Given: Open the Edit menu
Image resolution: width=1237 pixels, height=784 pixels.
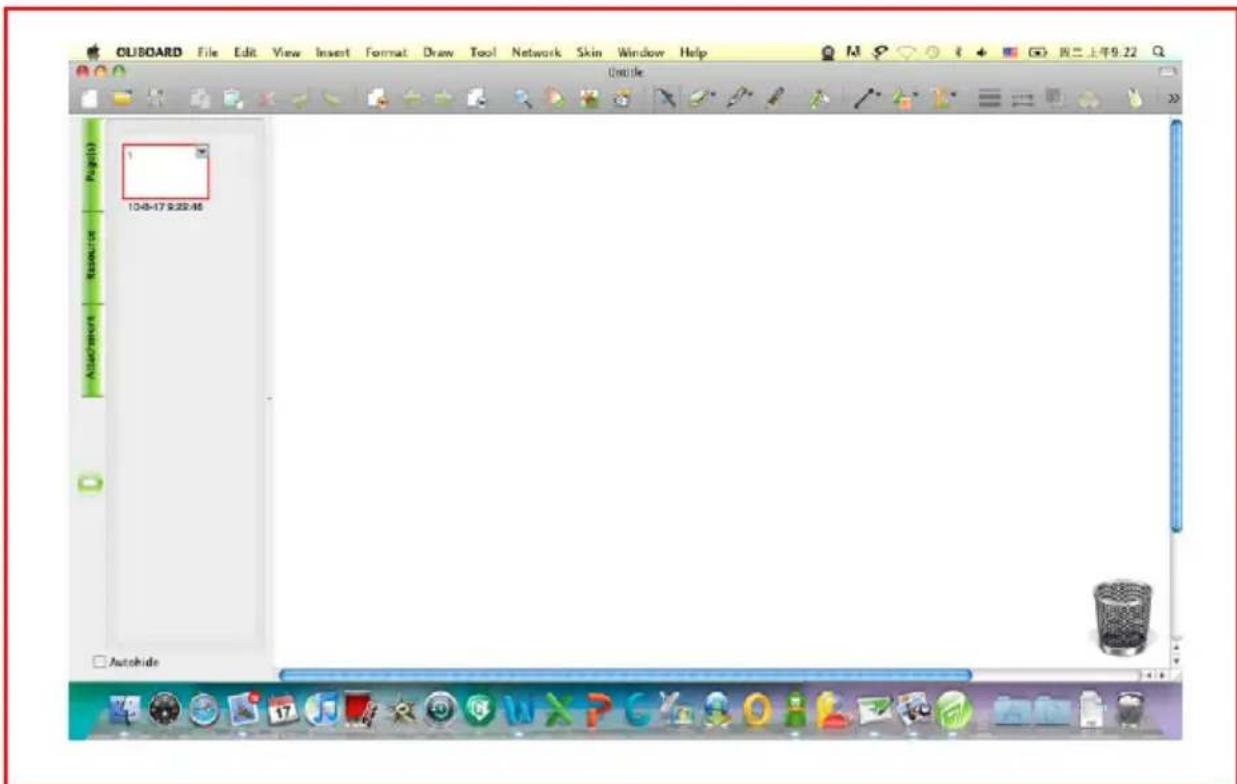Looking at the screenshot, I should [x=245, y=52].
